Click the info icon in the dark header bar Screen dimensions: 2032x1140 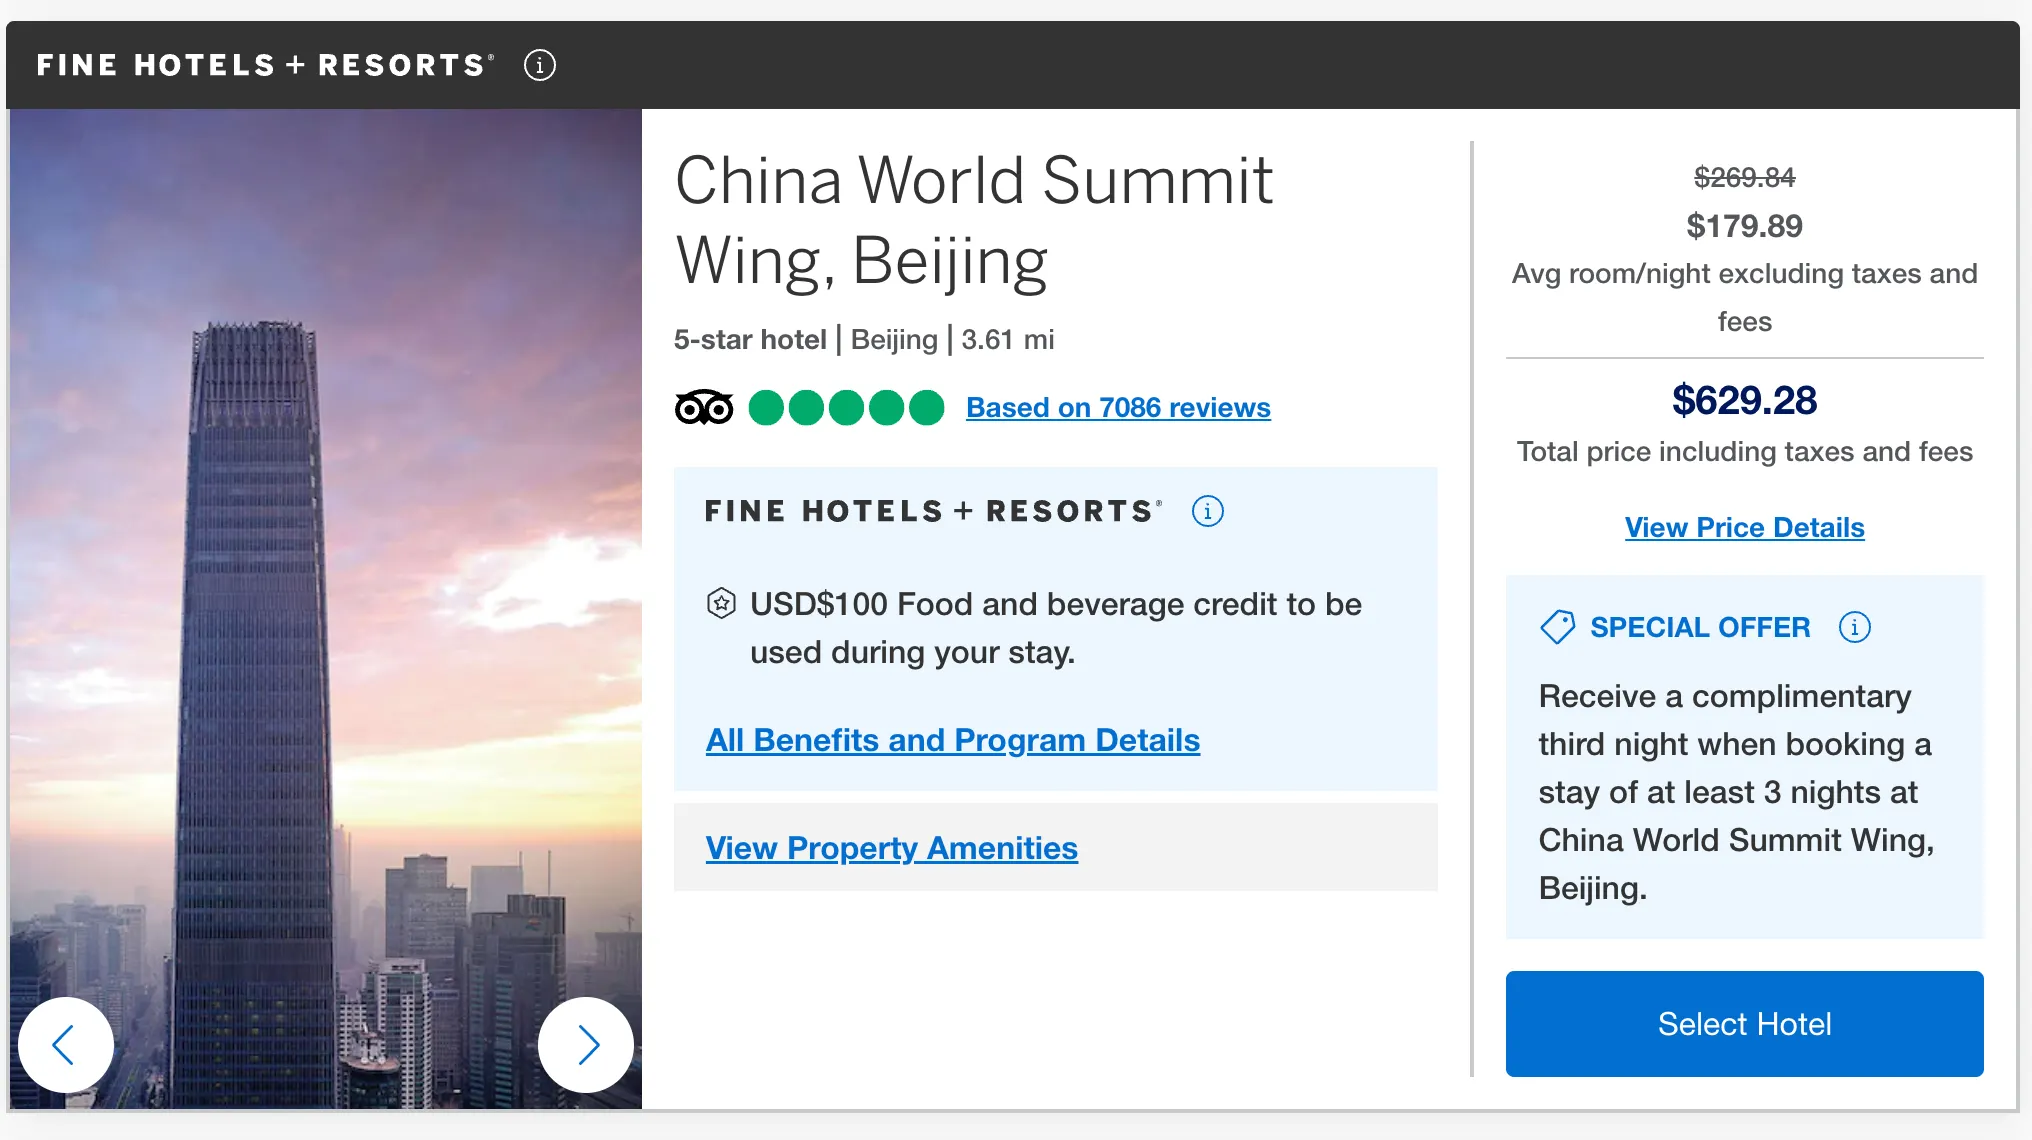pyautogui.click(x=540, y=65)
